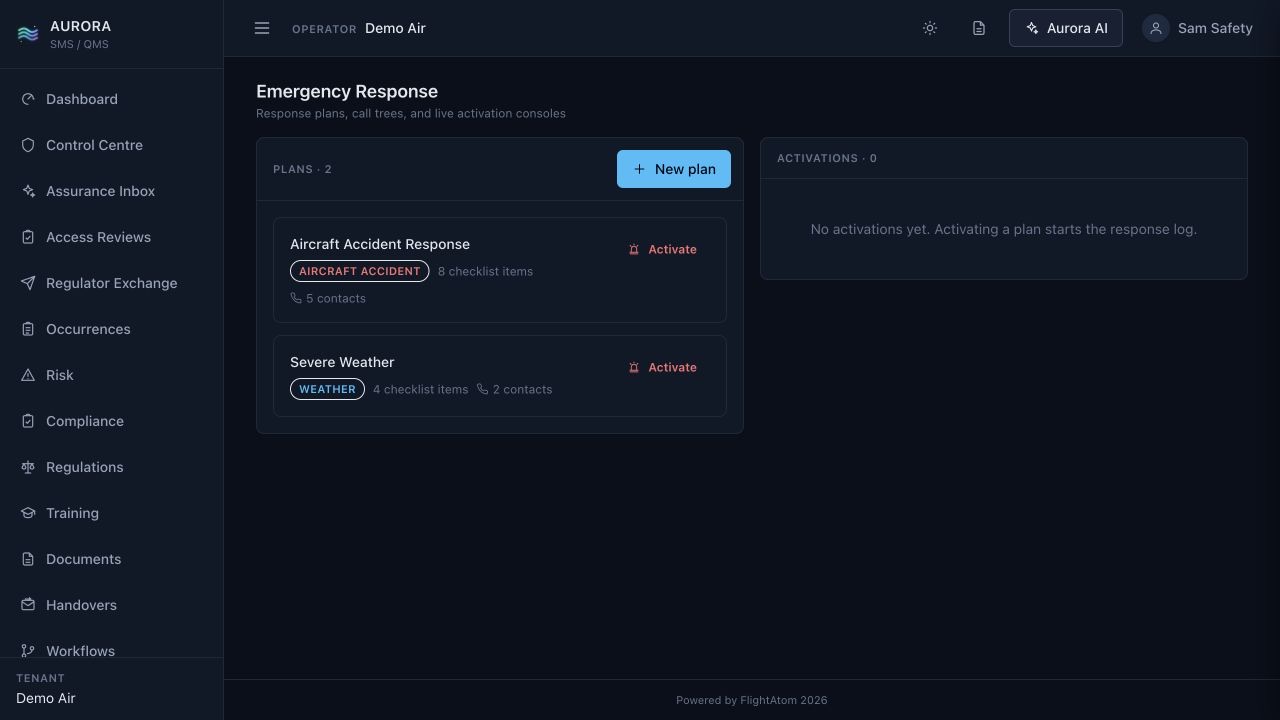Screen dimensions: 1280x720
Task: Click the Documents file icon in the sidebar
Action: pyautogui.click(x=28, y=559)
